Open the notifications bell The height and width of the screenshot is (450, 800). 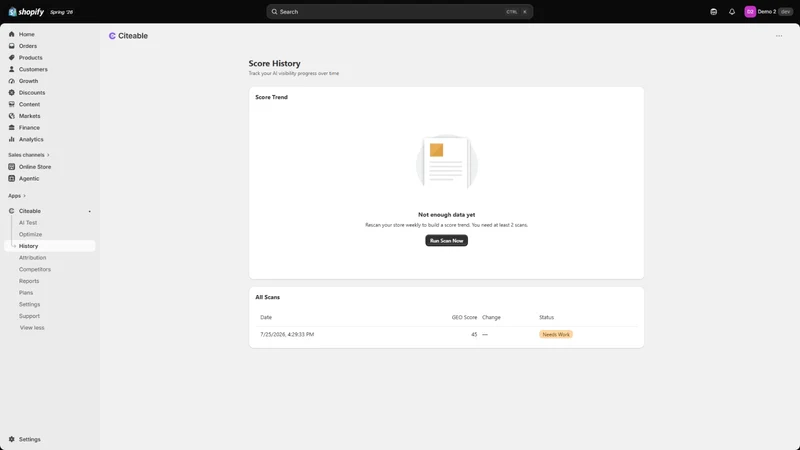(732, 12)
